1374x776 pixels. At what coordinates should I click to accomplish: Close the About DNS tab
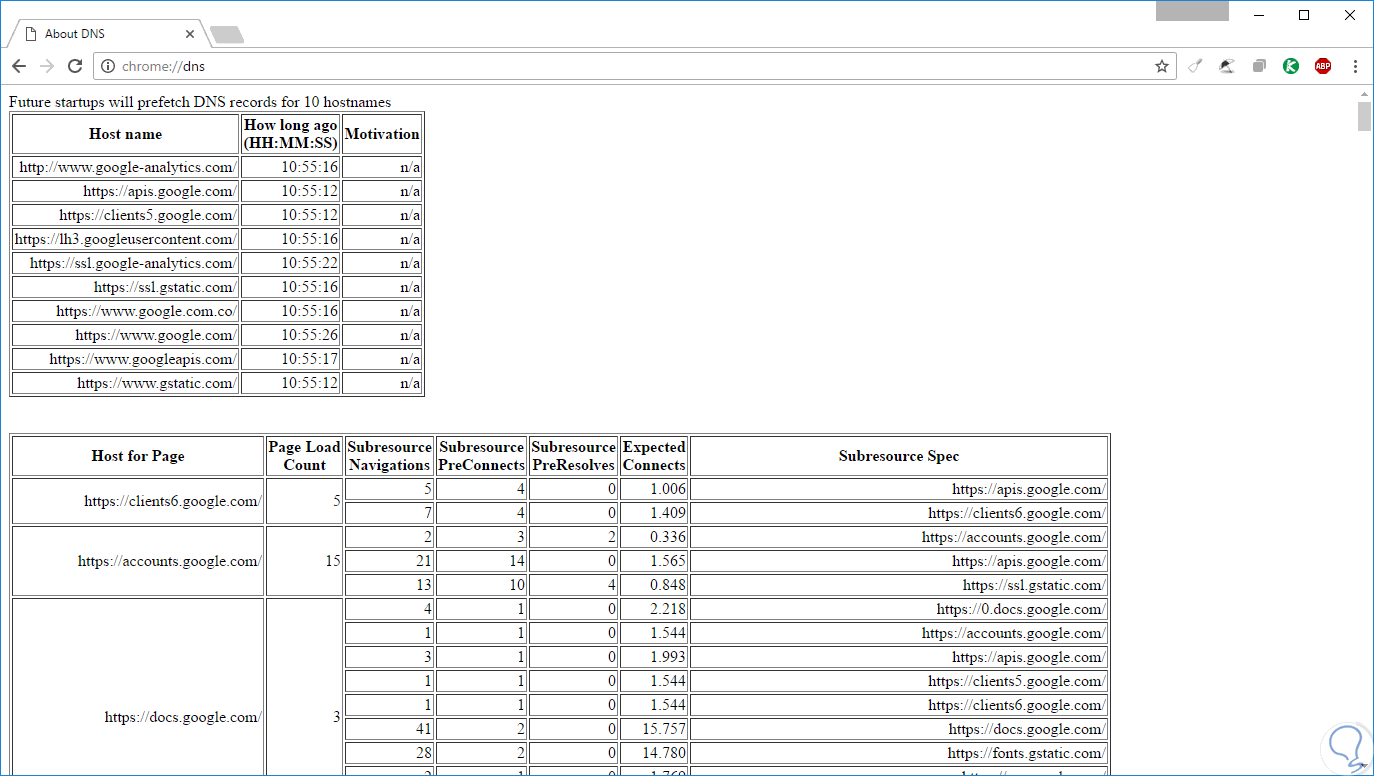(190, 33)
